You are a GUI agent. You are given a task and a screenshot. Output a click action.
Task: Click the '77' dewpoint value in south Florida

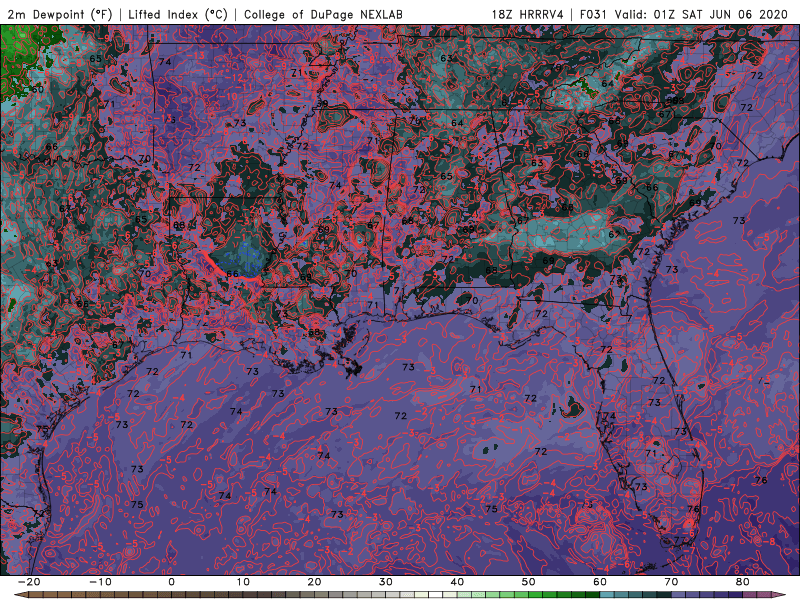click(x=679, y=540)
